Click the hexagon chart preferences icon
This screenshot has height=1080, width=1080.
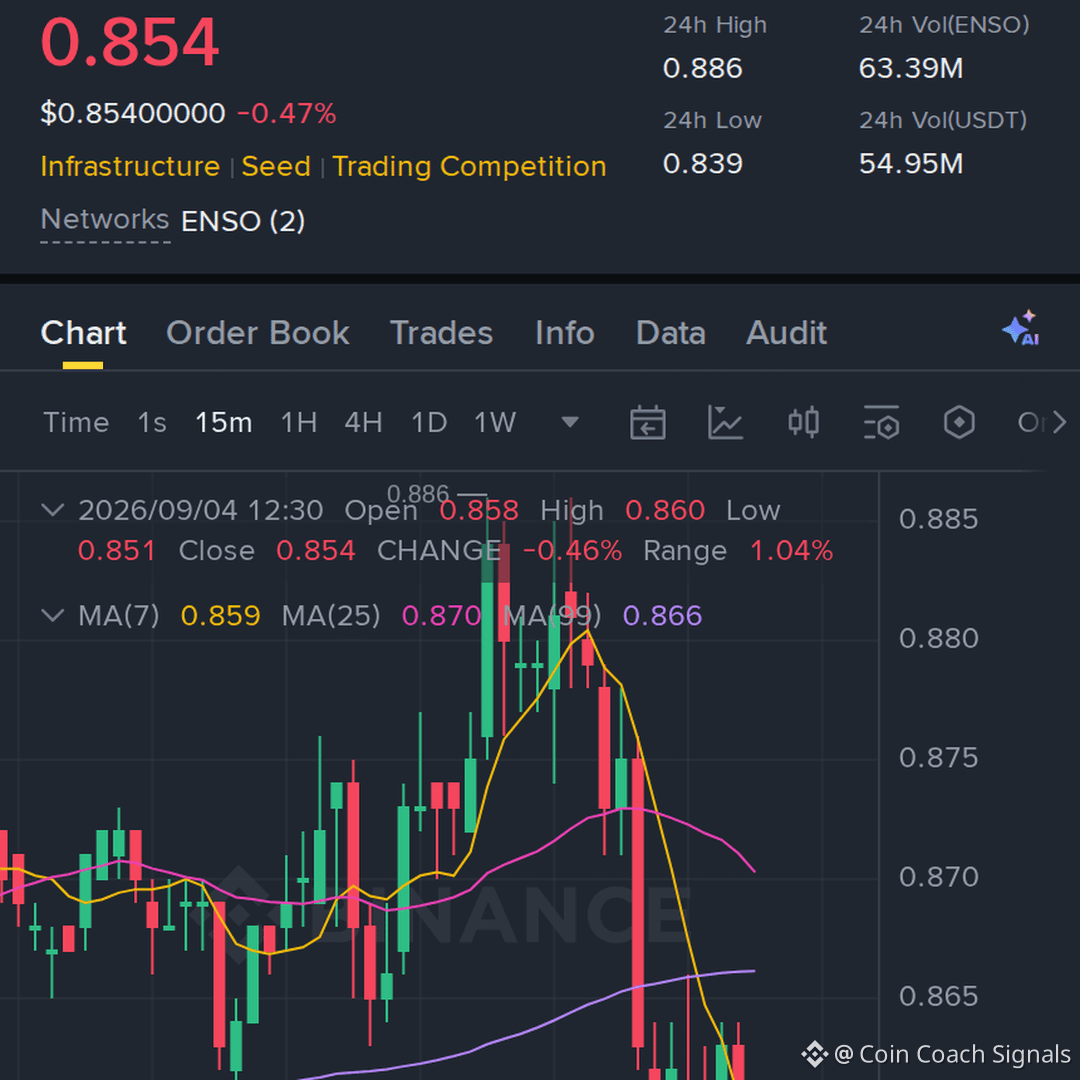pyautogui.click(x=959, y=422)
